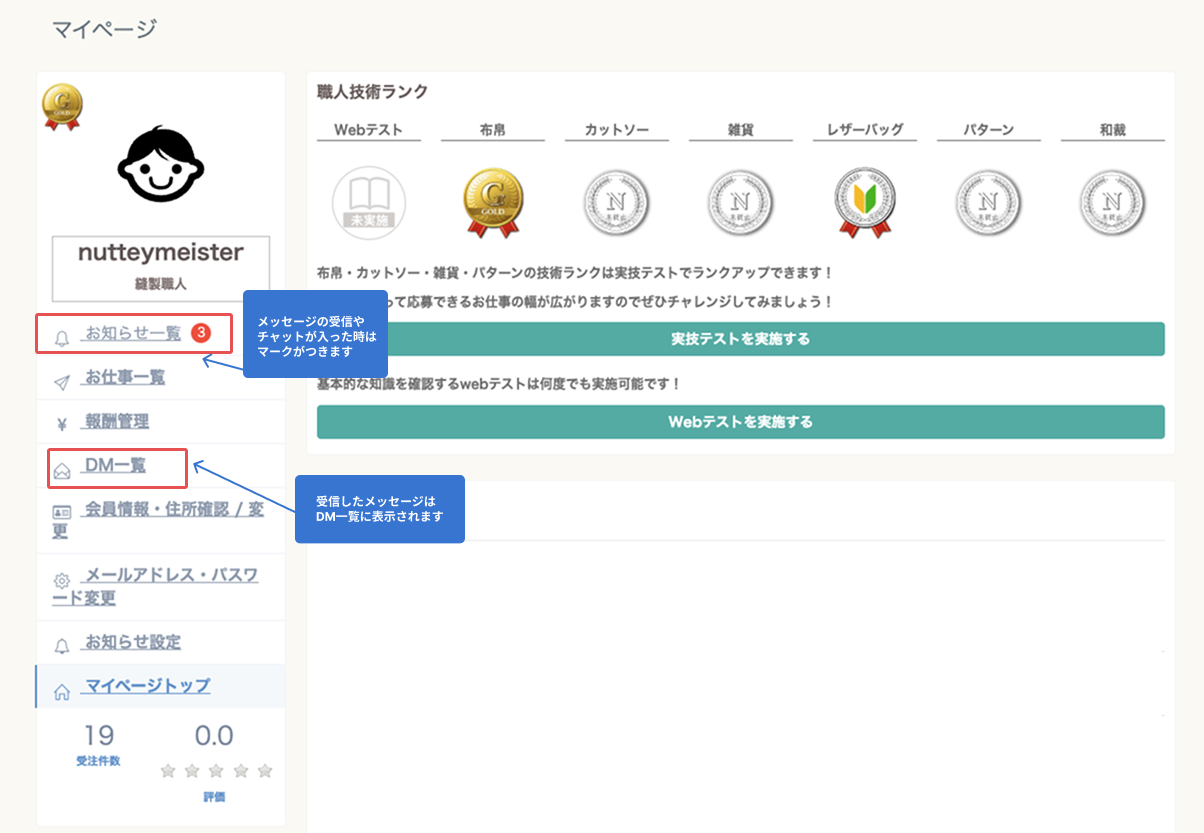Click the Webテストを実施する button
Screen dimensions: 1204x833
[741, 422]
